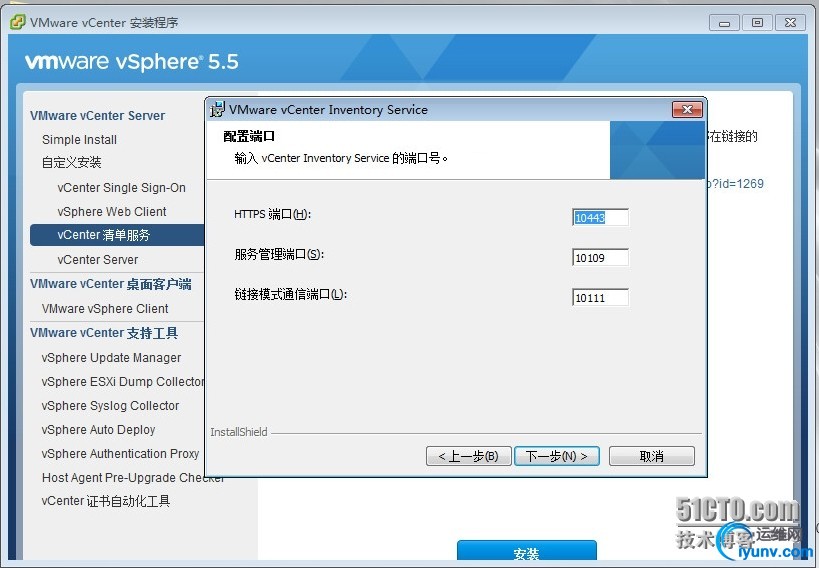This screenshot has height=568, width=819.
Task: Select vSphere Syslog Collector entry
Action: point(110,406)
